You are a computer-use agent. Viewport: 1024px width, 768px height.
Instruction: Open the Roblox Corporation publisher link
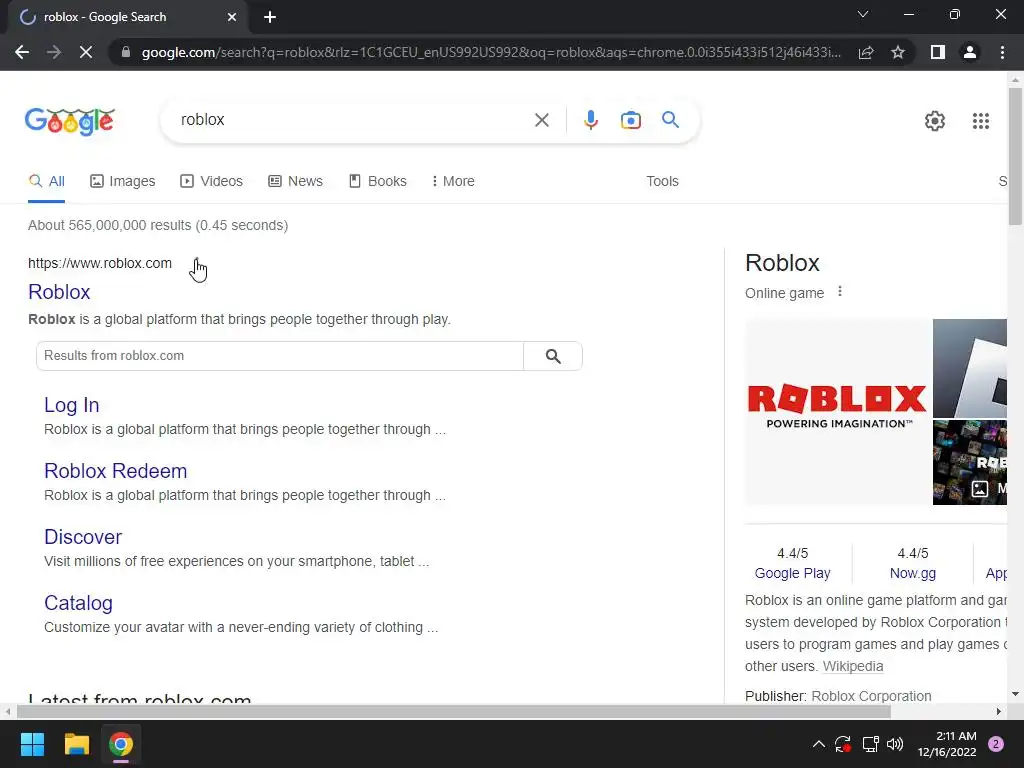(x=871, y=696)
